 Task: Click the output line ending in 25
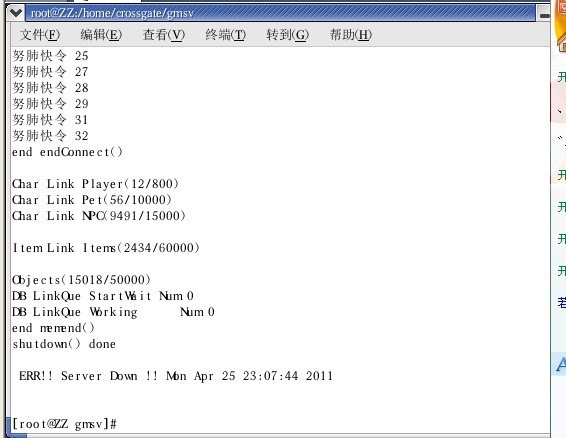[51, 56]
